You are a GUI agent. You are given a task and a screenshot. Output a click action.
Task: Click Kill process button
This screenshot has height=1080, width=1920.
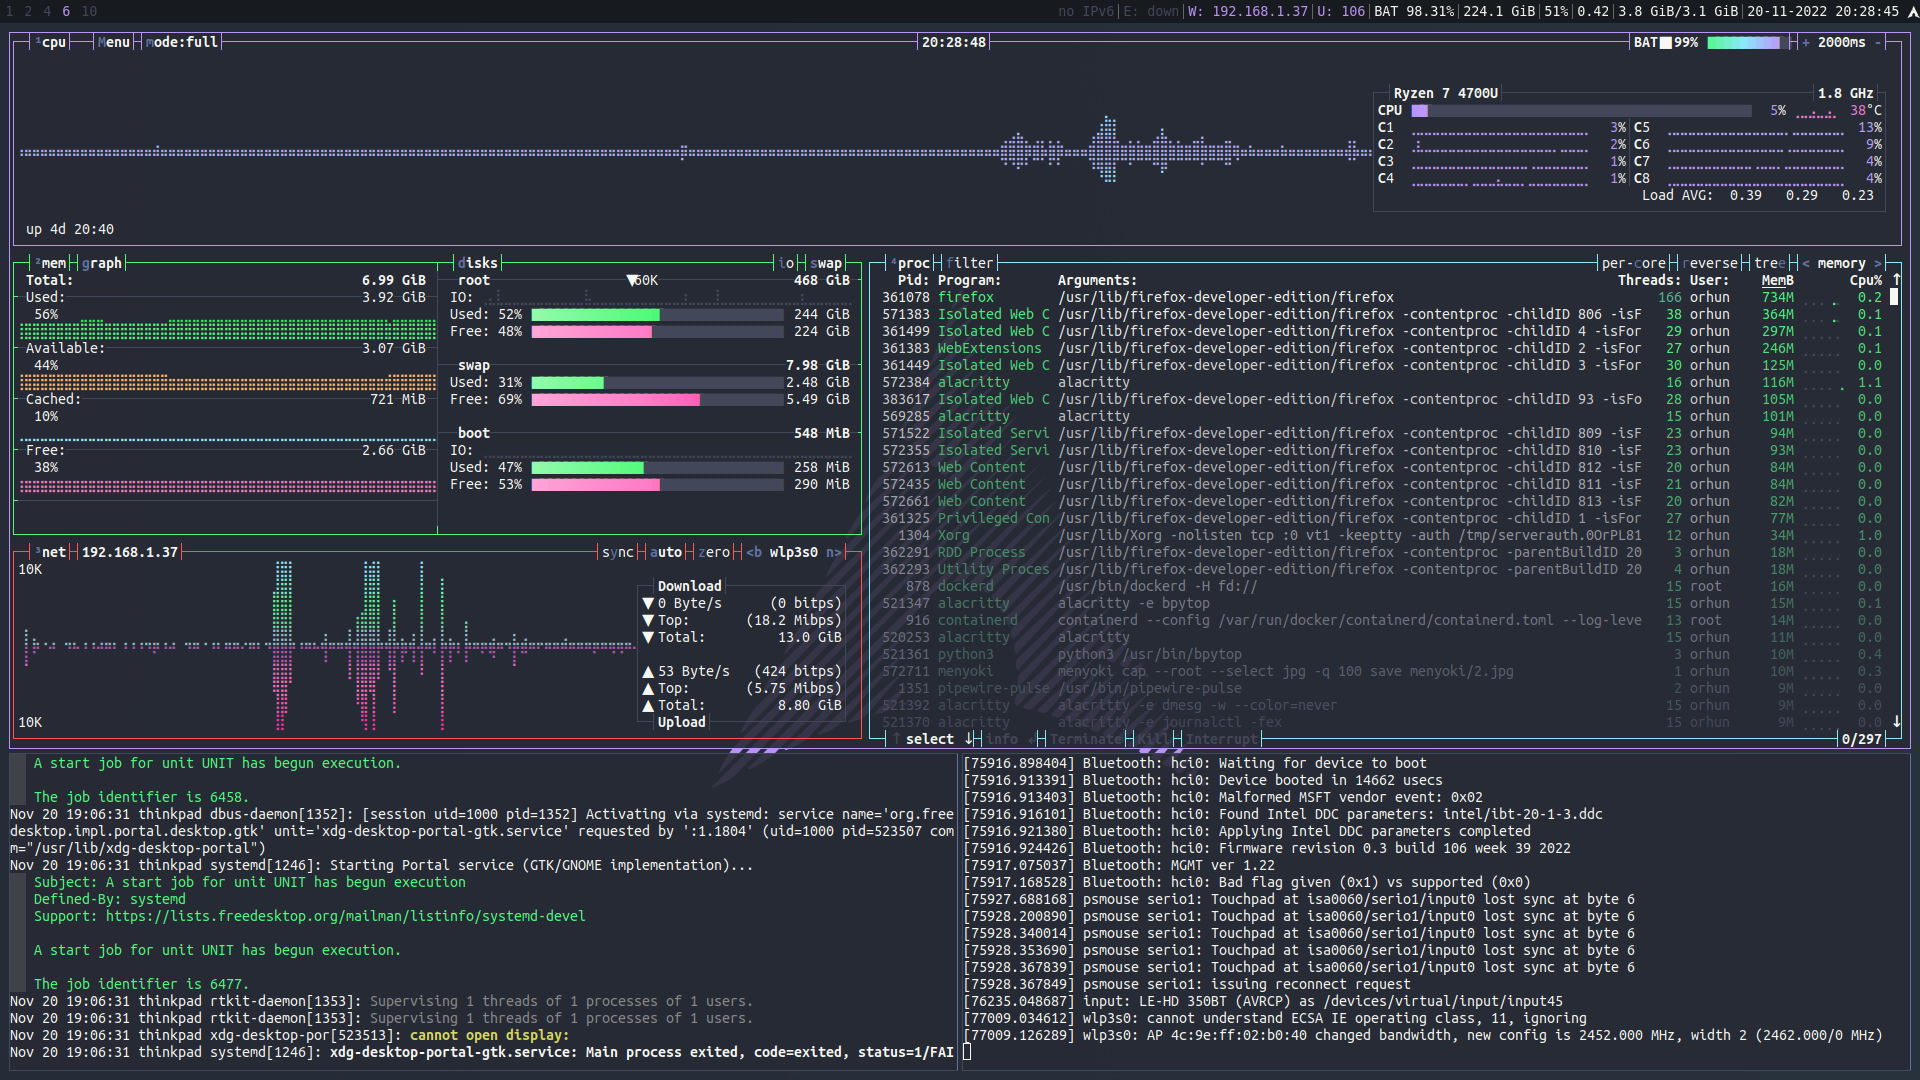click(1154, 739)
